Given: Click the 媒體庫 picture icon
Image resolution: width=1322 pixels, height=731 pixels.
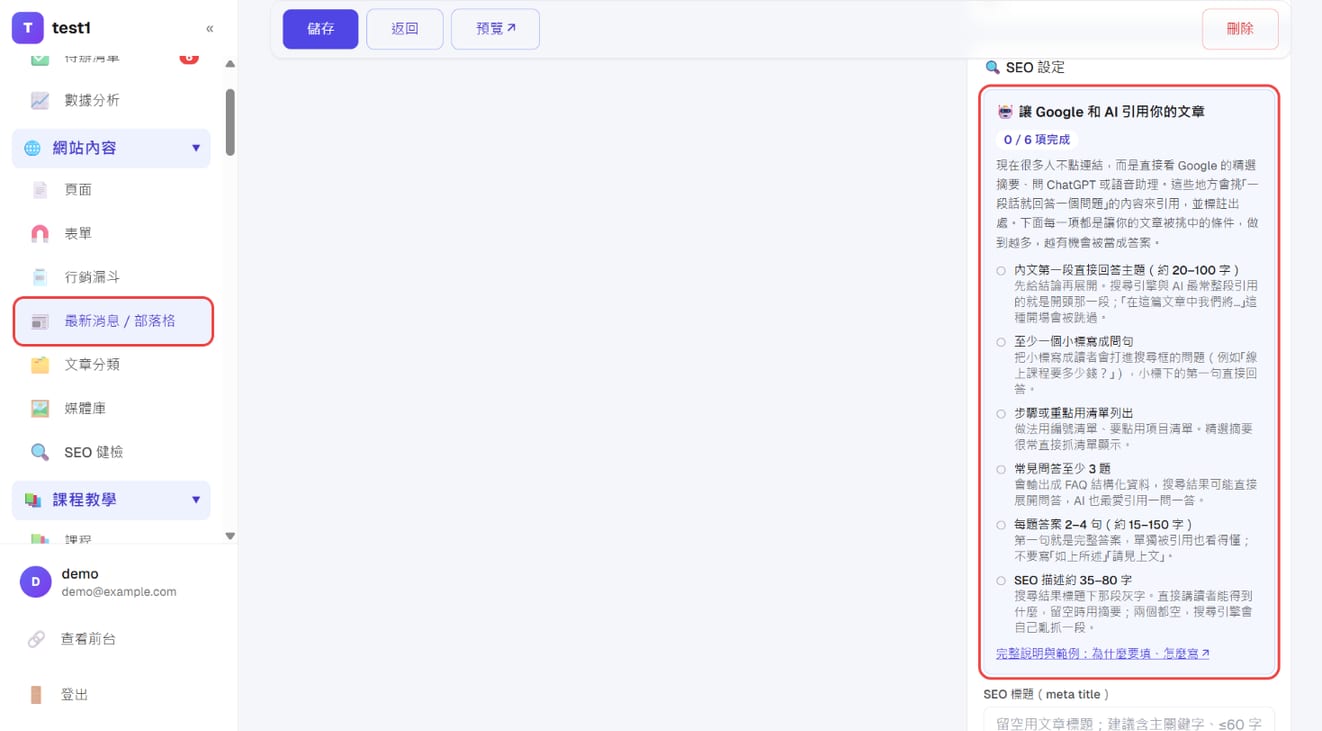Looking at the screenshot, I should [40, 409].
